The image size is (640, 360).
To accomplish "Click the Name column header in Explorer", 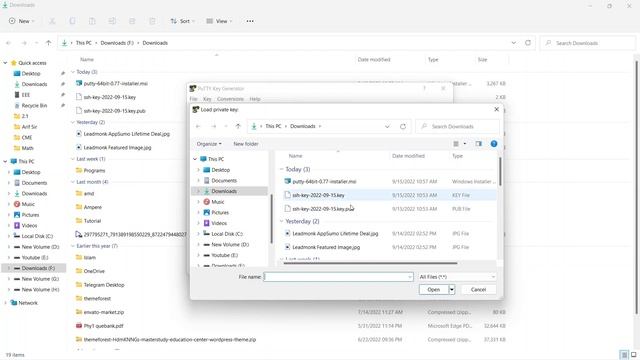I will point(87,60).
